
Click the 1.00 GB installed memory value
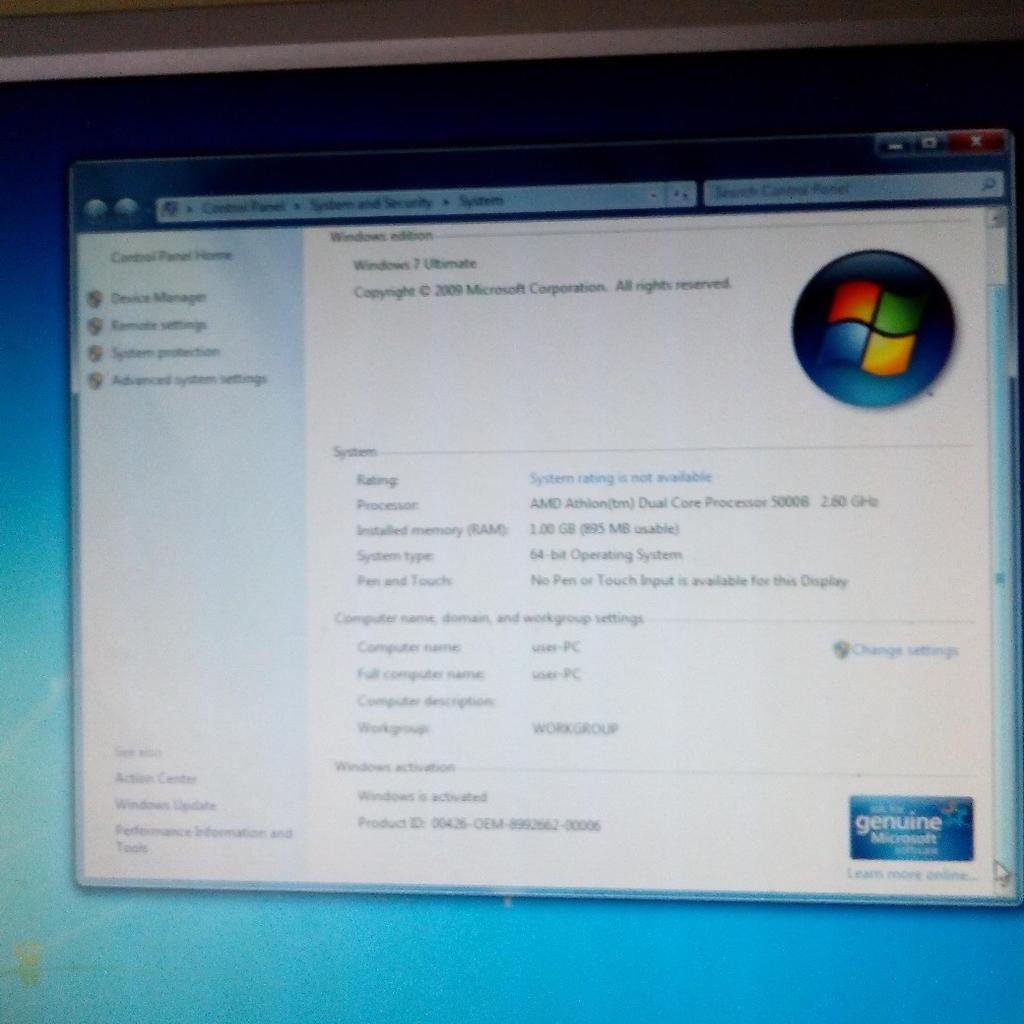tap(604, 528)
